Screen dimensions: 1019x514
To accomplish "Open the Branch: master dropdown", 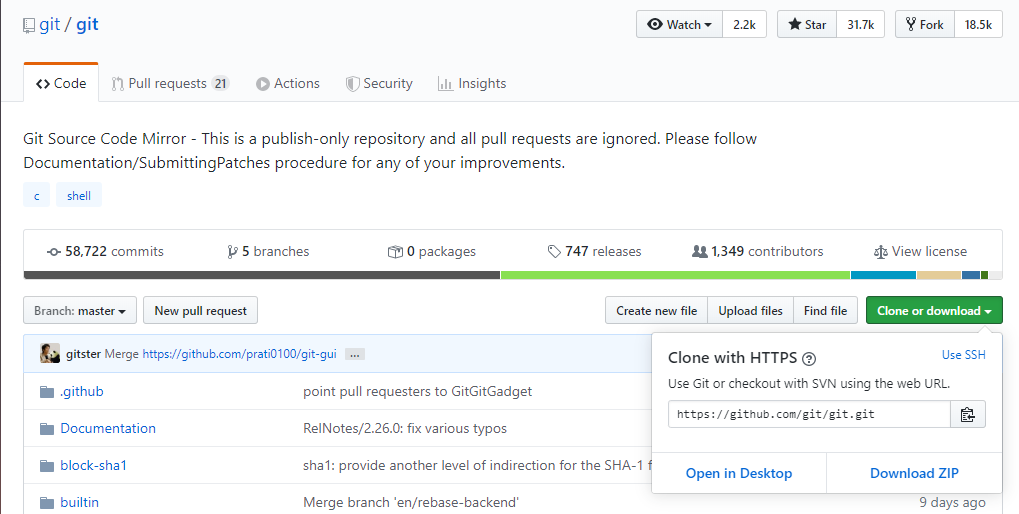I will [x=80, y=311].
